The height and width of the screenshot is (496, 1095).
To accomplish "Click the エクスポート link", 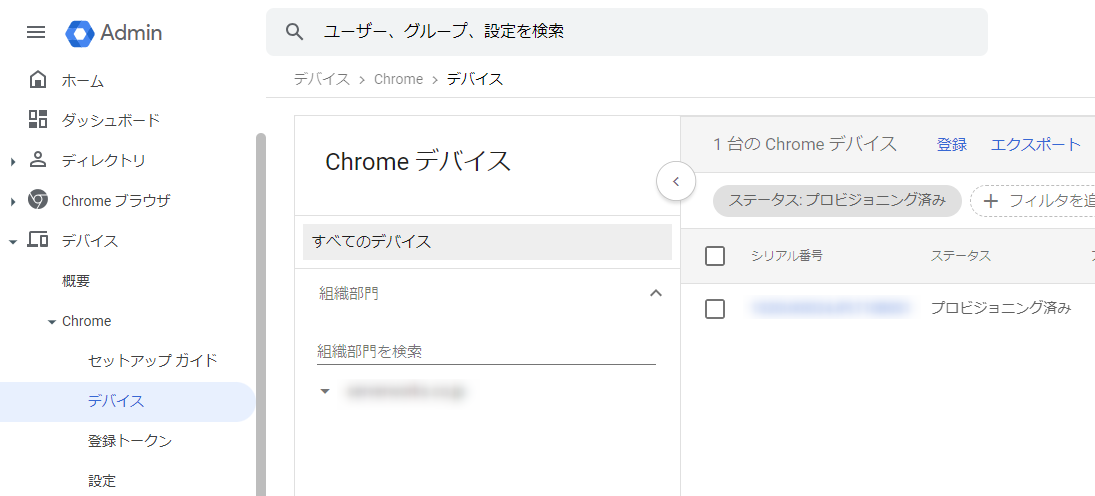I will pos(1036,145).
